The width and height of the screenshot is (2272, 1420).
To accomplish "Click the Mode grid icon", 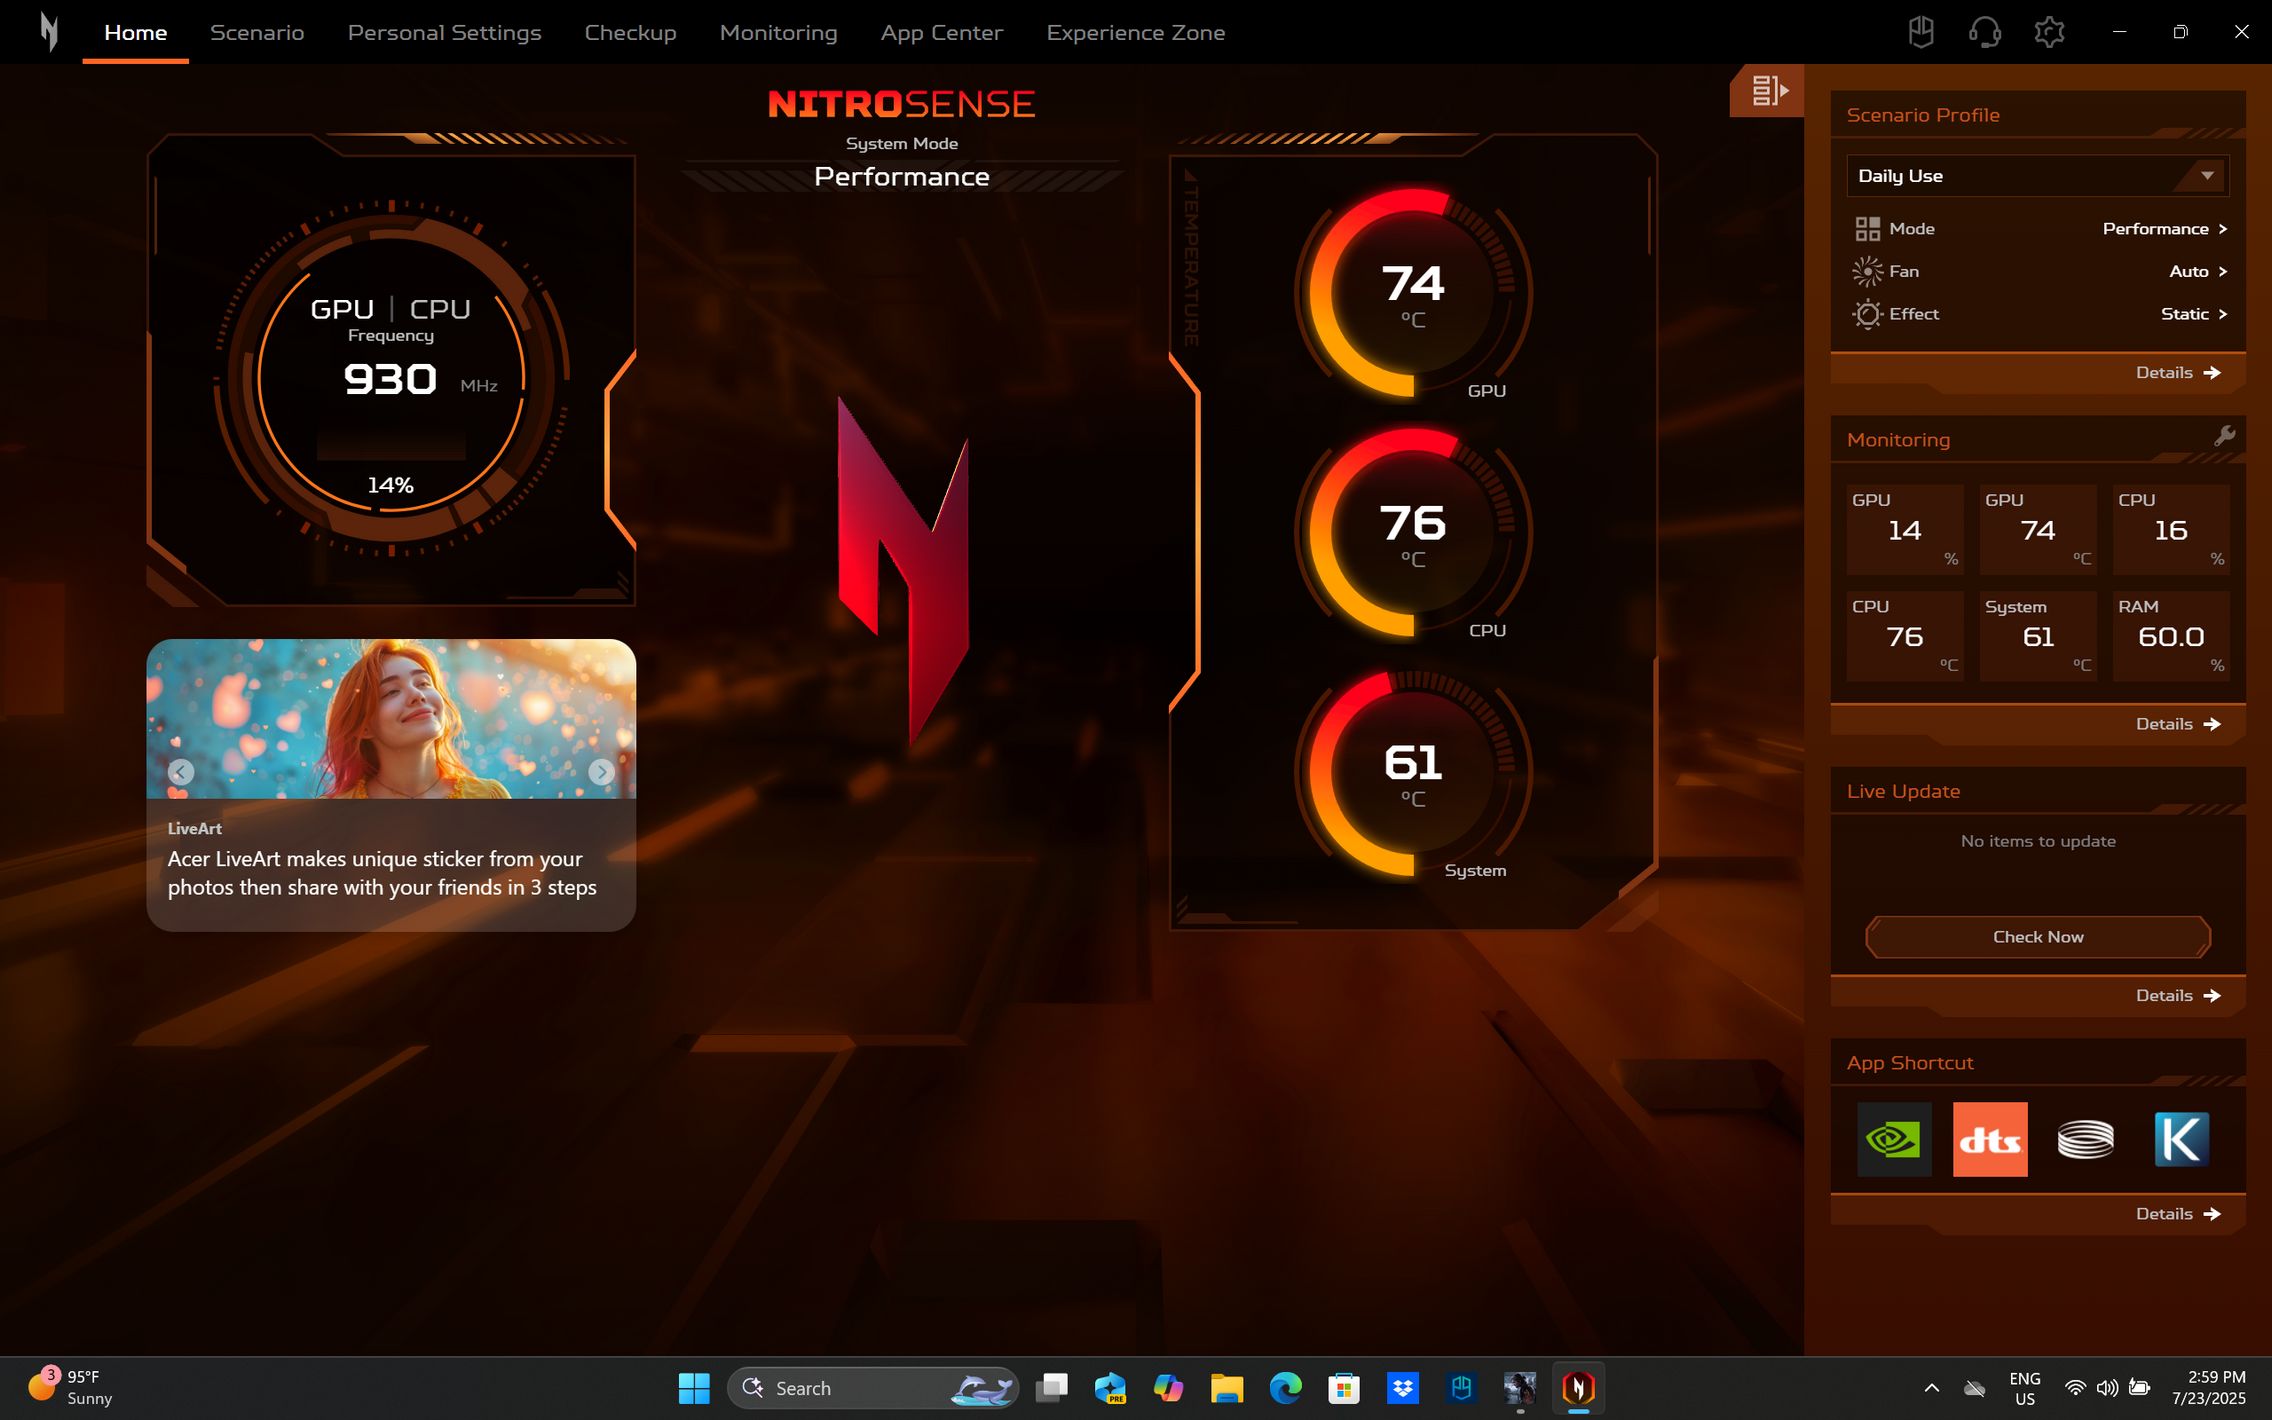I will point(1867,229).
